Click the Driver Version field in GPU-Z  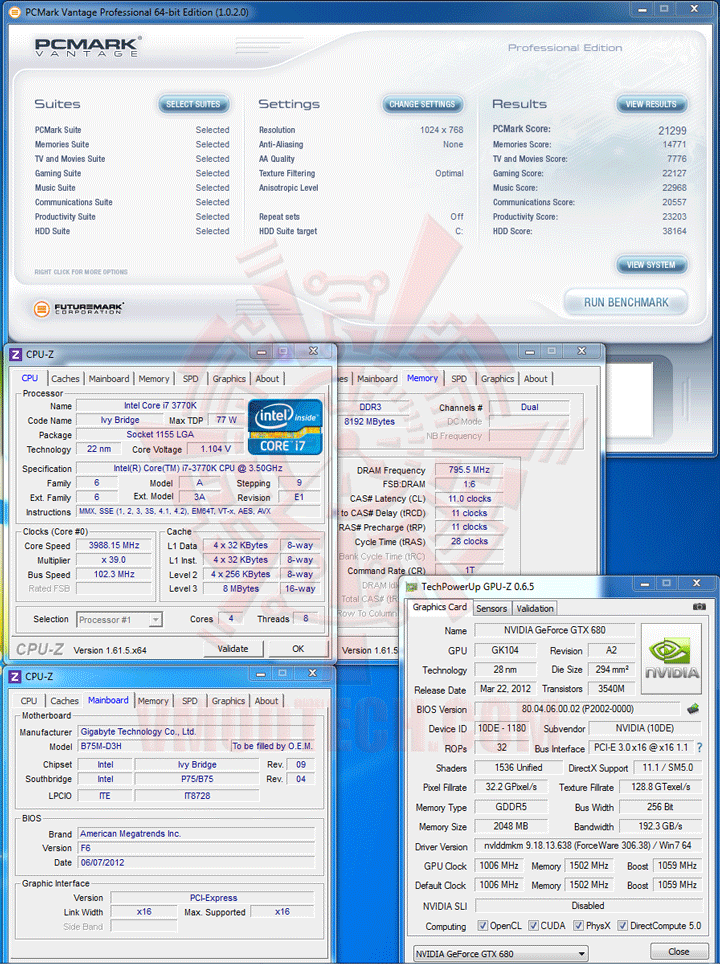point(588,846)
